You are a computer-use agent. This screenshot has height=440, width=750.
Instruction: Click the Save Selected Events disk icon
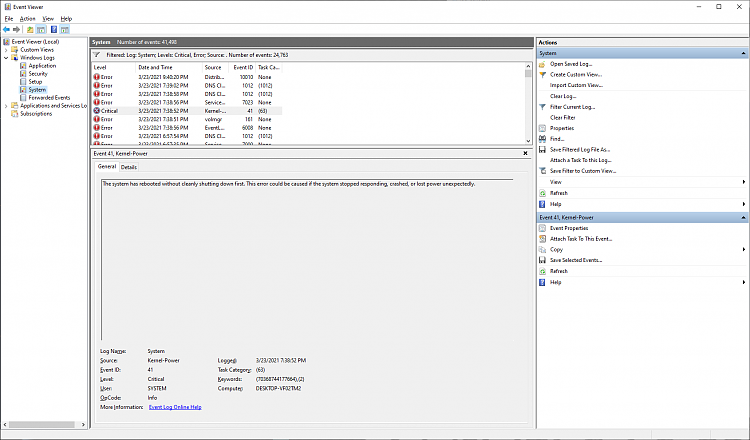click(542, 260)
